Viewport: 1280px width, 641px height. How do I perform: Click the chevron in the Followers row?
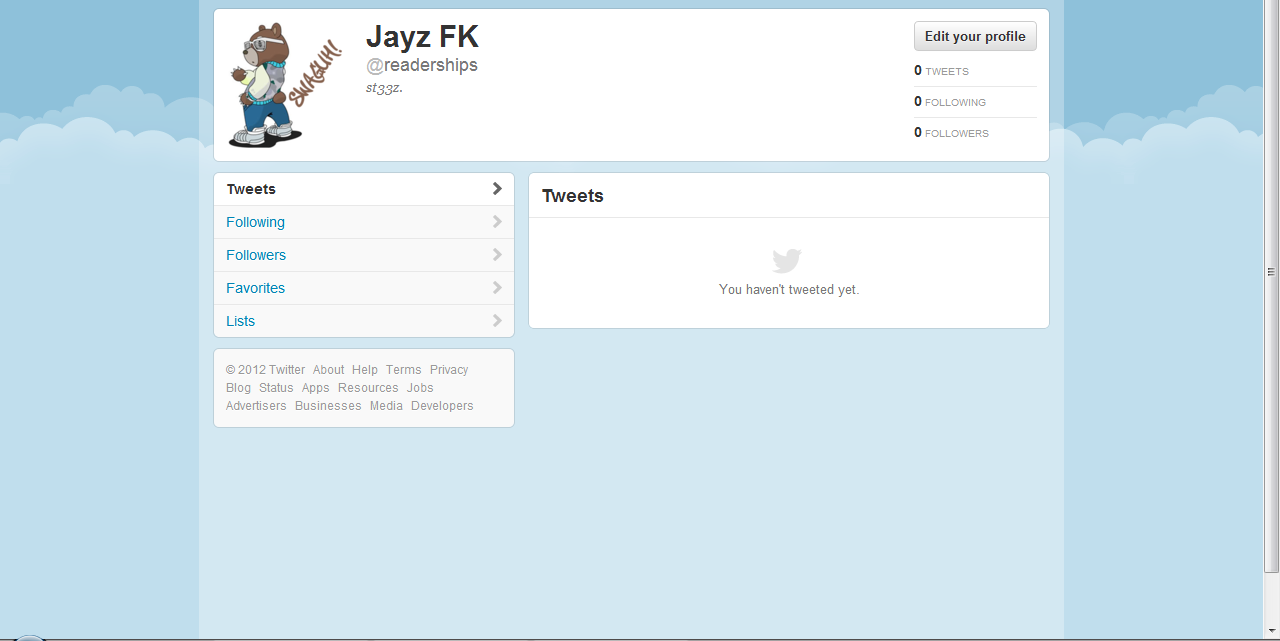pyautogui.click(x=497, y=255)
